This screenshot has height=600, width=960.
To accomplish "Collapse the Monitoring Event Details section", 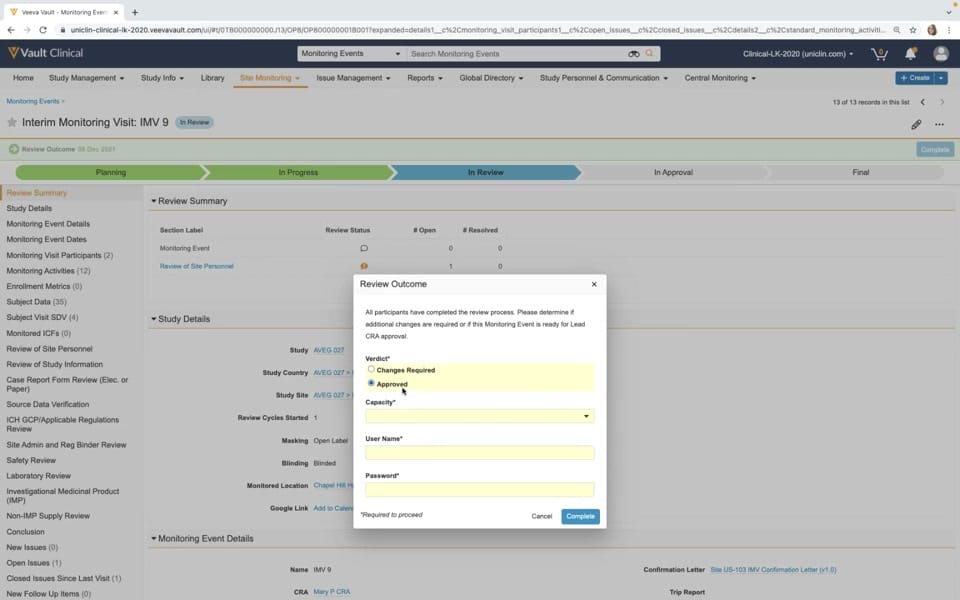I will pos(154,539).
